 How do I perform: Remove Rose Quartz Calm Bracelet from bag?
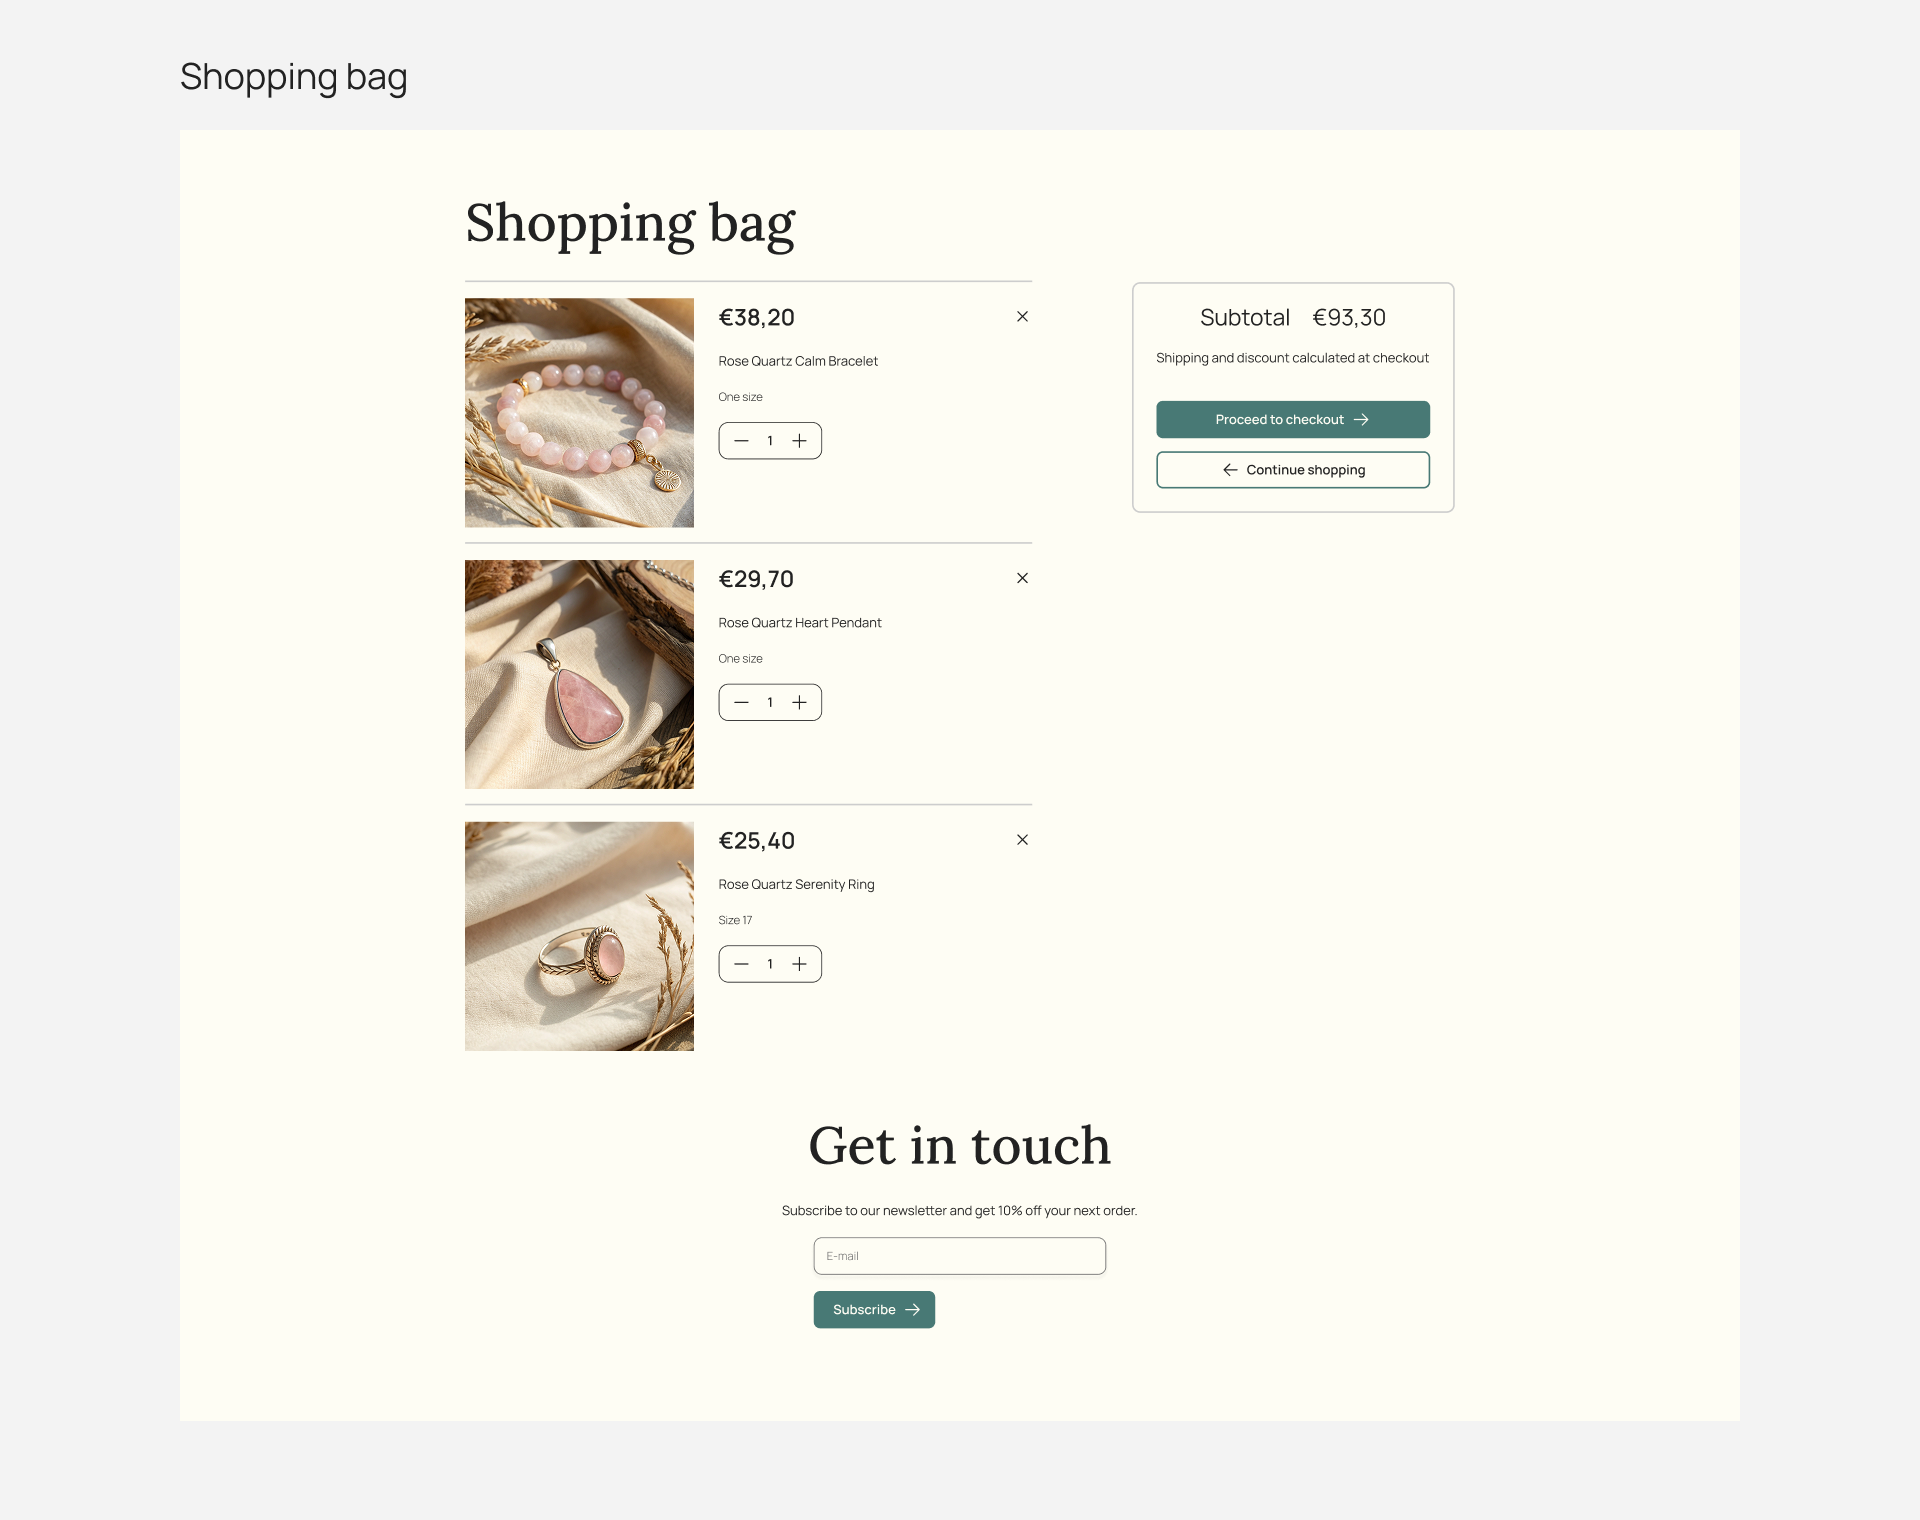point(1022,317)
